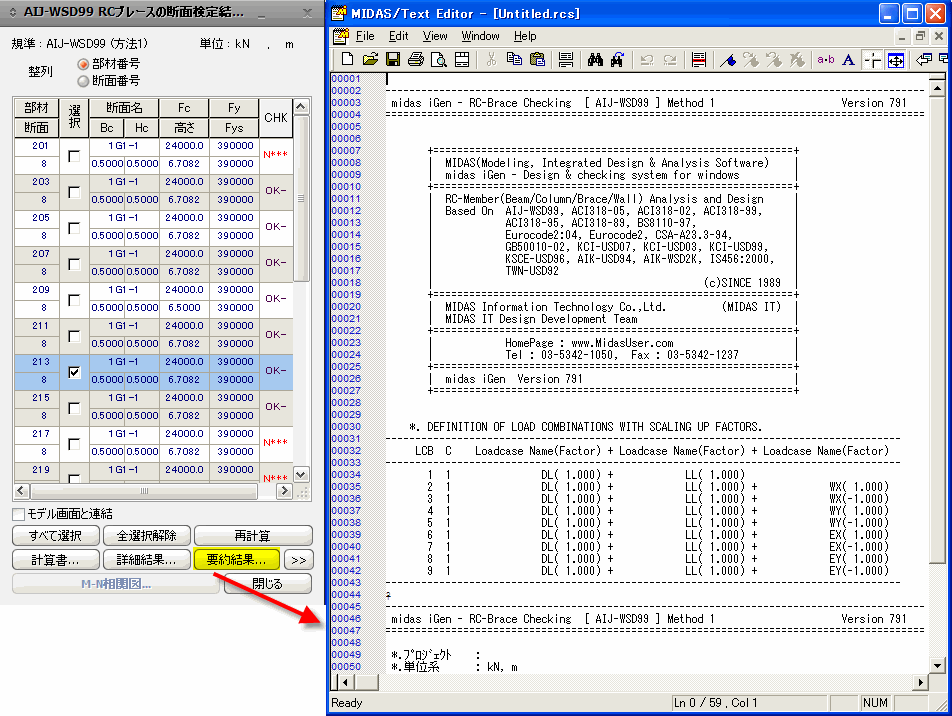Image resolution: width=952 pixels, height=716 pixels.
Task: Check the selection box for member 201
Action: pyautogui.click(x=74, y=156)
